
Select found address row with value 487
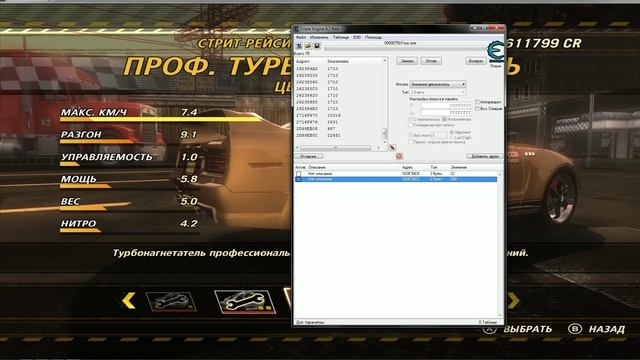pos(338,129)
